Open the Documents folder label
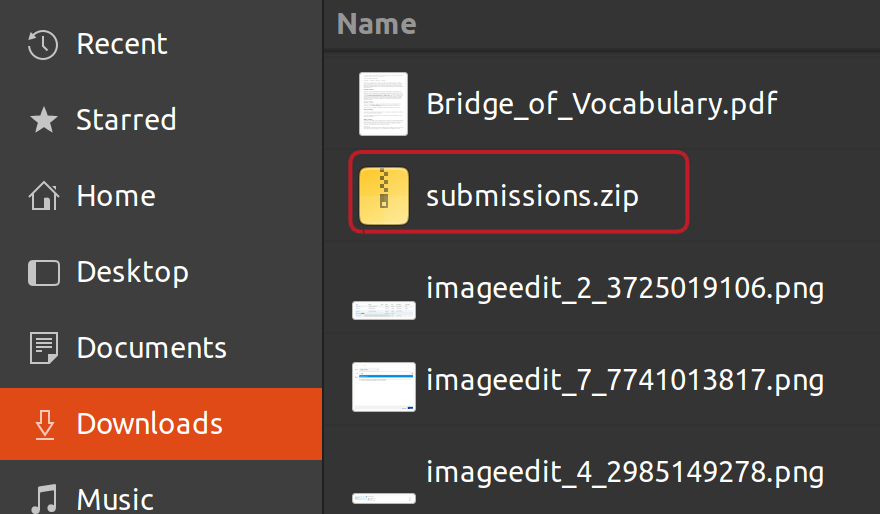This screenshot has height=514, width=880. [151, 348]
